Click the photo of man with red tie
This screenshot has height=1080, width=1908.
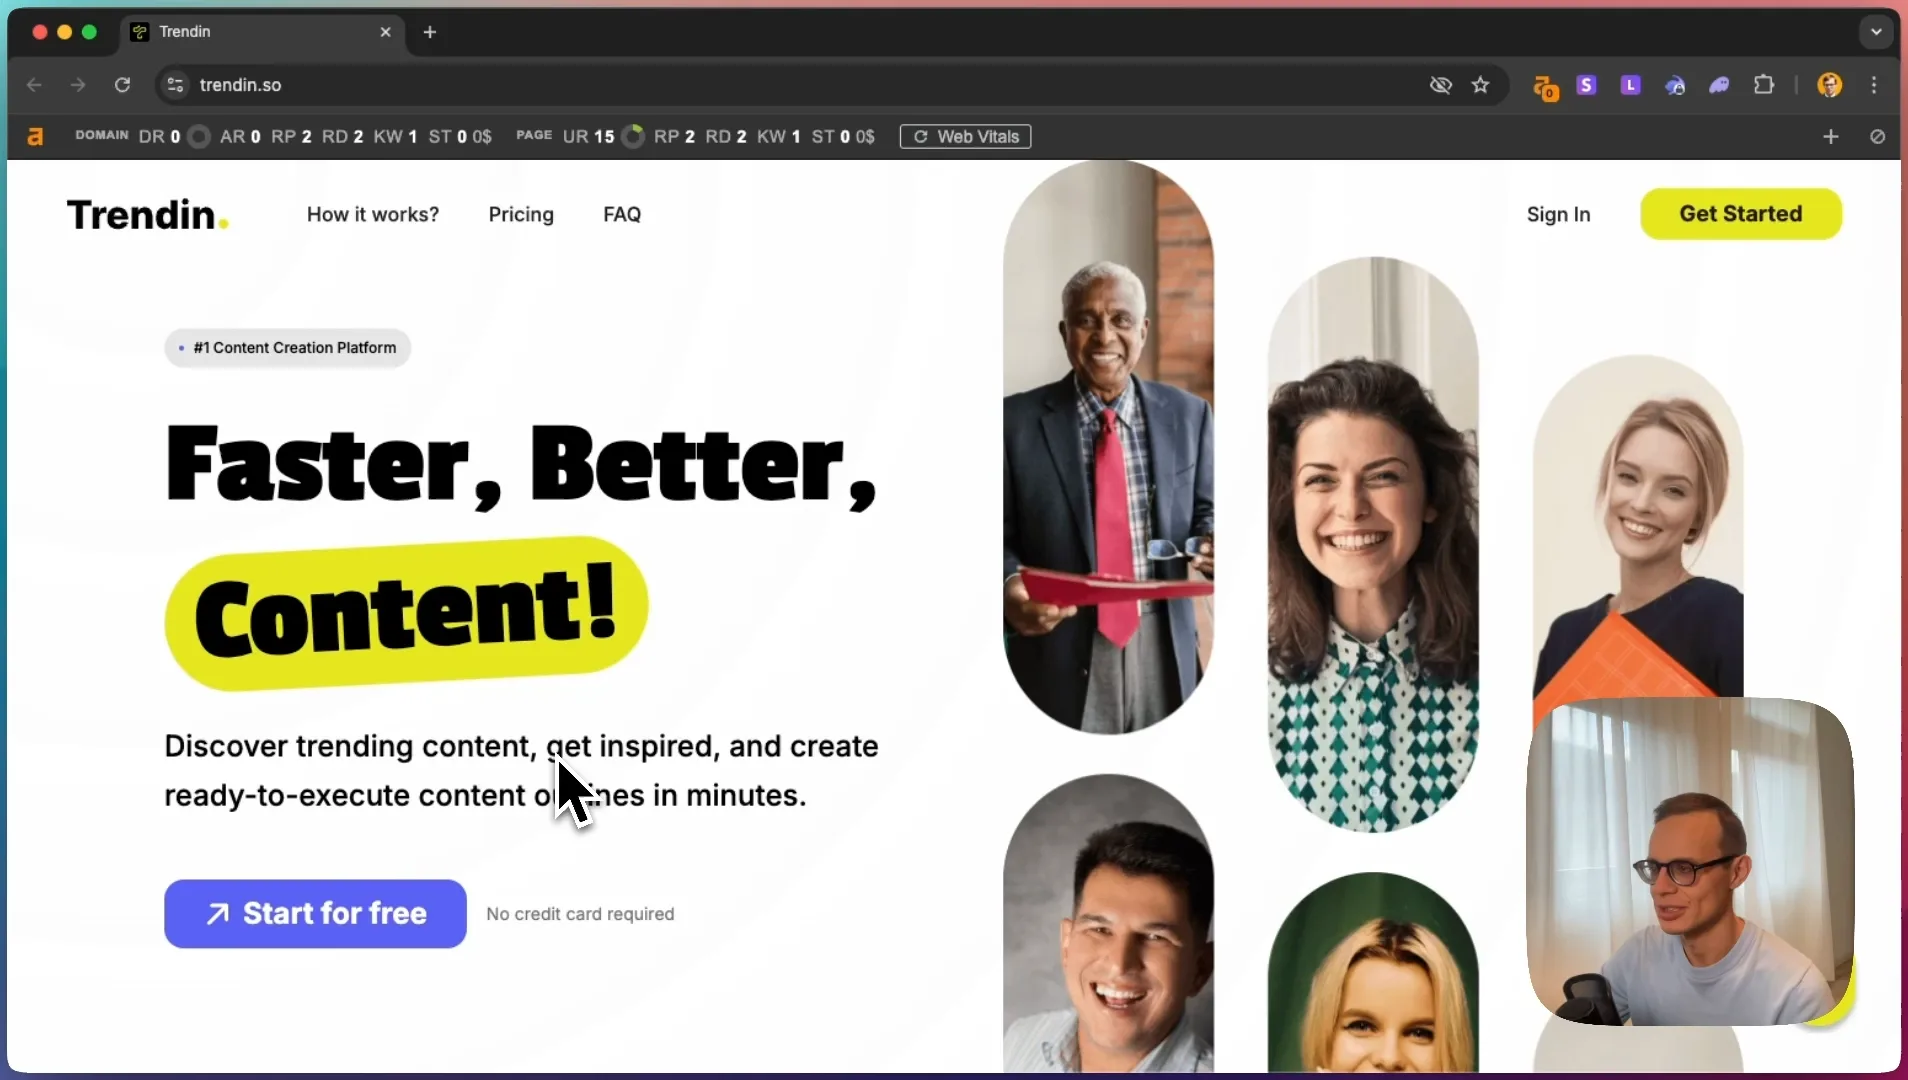[1108, 447]
